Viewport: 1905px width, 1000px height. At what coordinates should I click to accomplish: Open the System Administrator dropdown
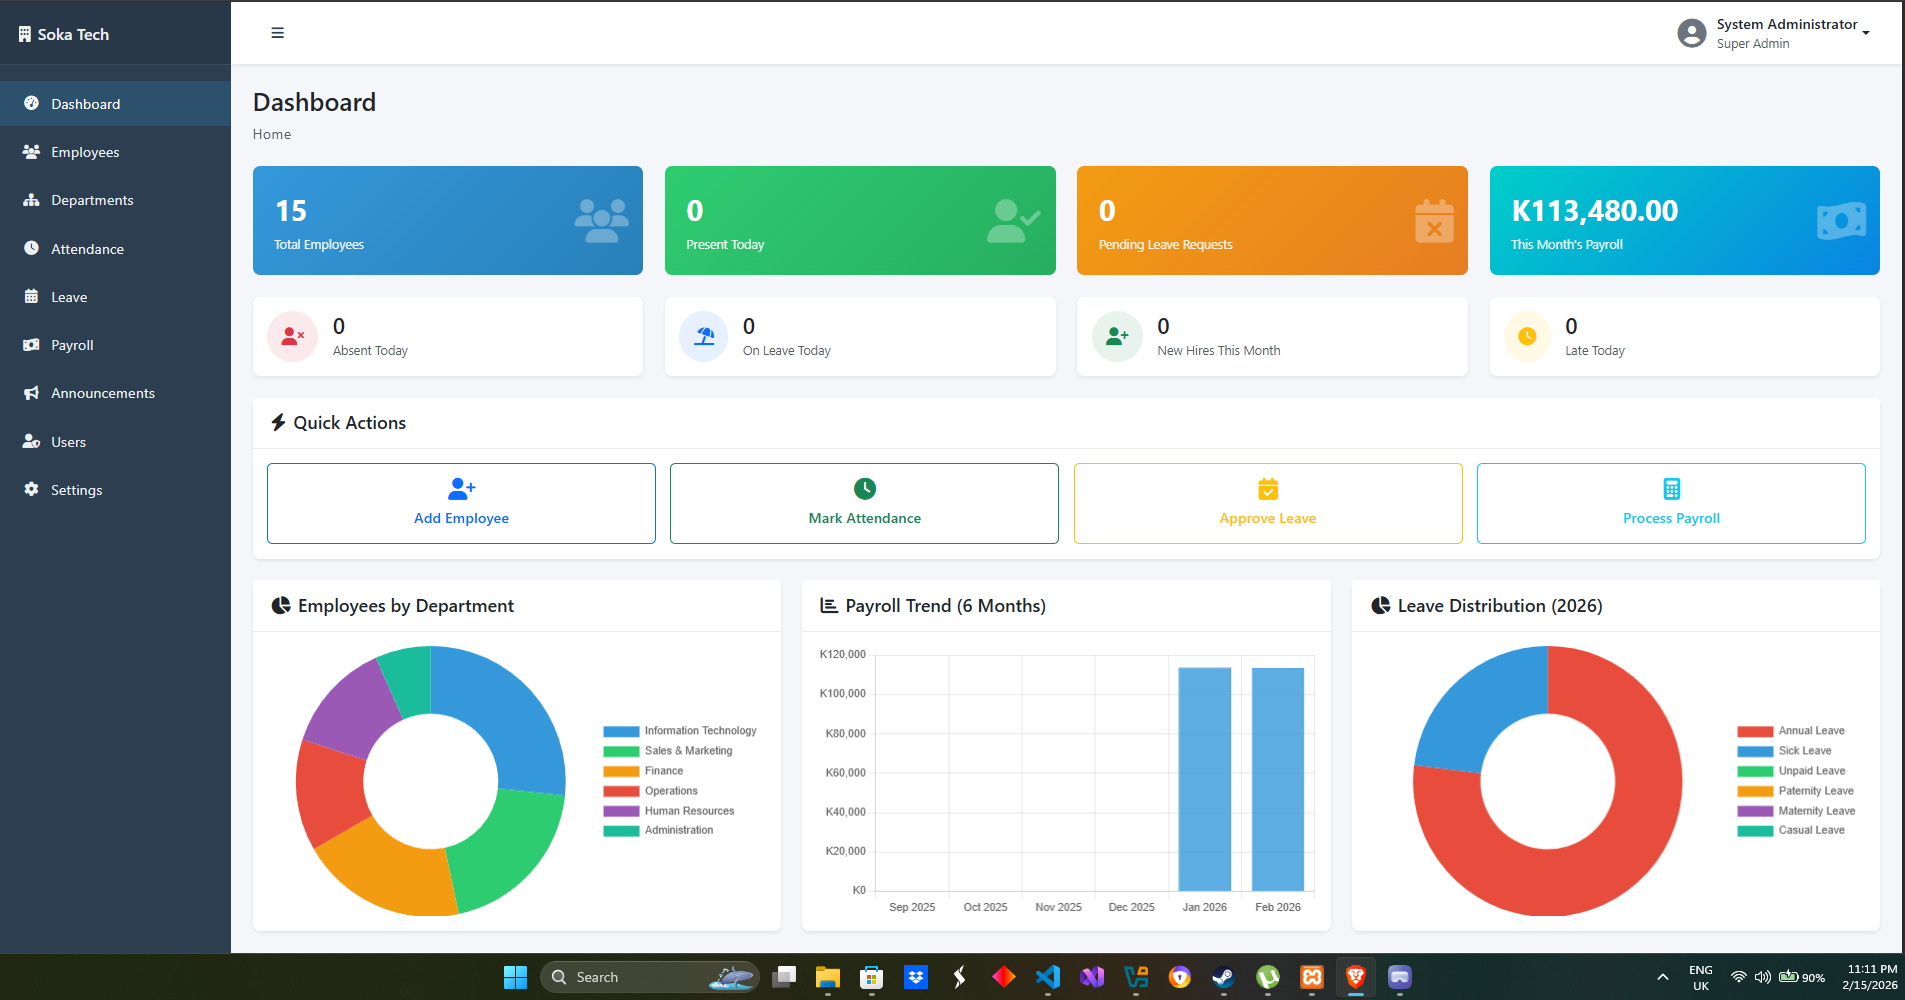pos(1866,31)
